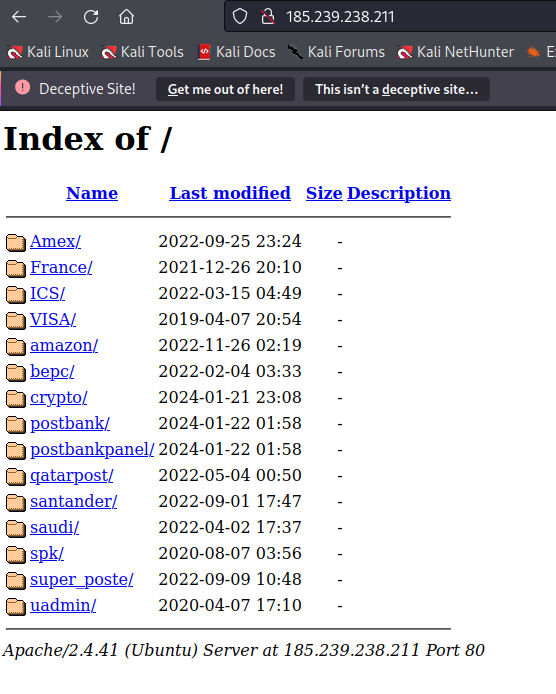Viewport: 556px width, 694px height.
Task: Click the folder icon beside santander/
Action: coord(16,502)
